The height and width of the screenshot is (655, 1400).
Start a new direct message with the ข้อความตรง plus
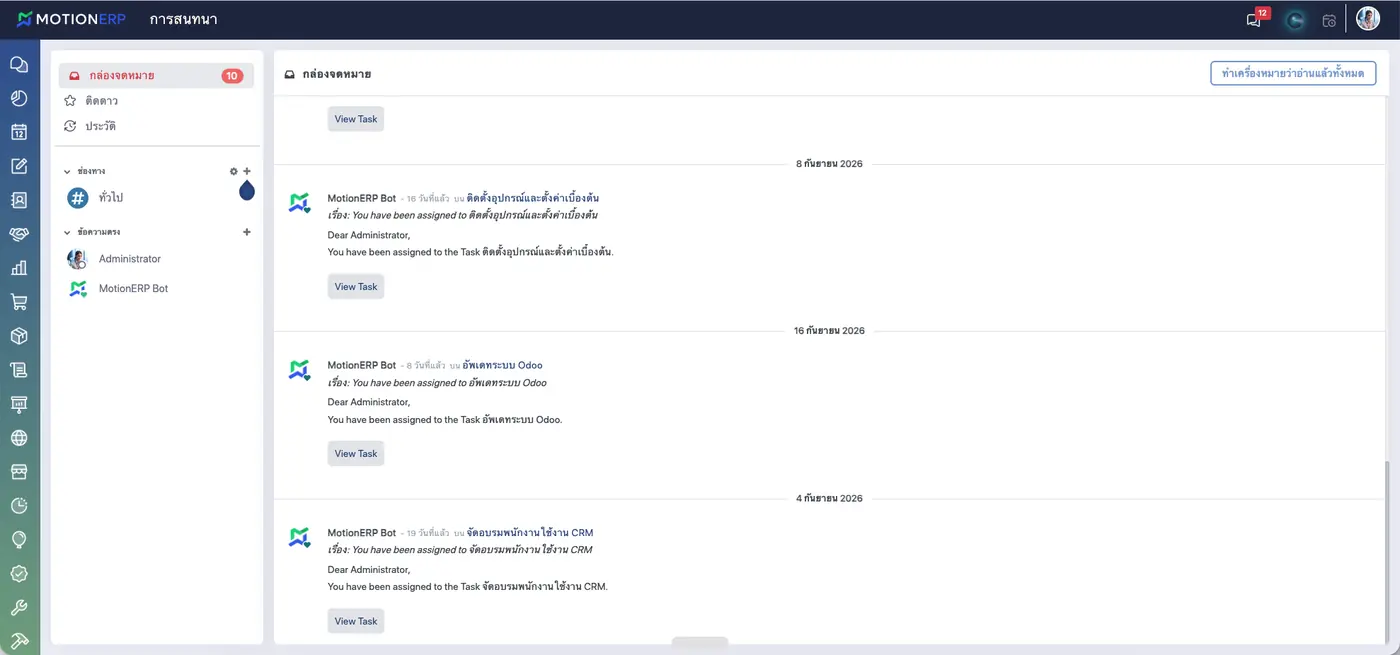coord(247,232)
